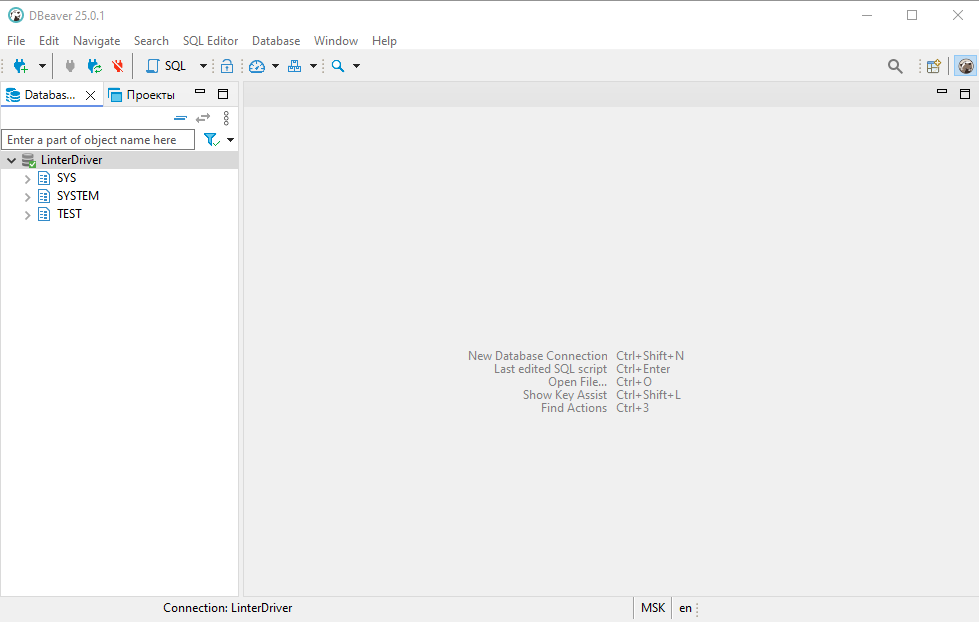
Task: Click the Open Perspective icon
Action: 933,66
